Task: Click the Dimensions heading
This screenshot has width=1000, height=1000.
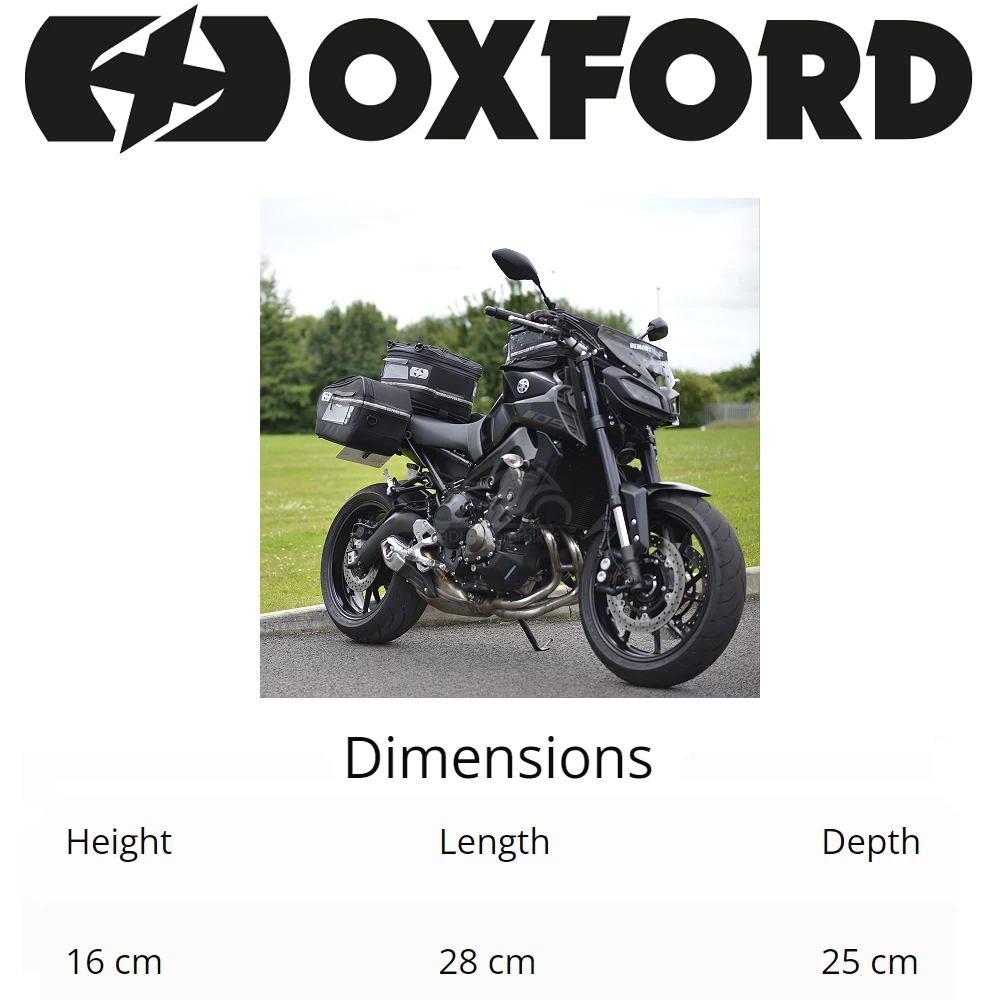Action: point(498,758)
